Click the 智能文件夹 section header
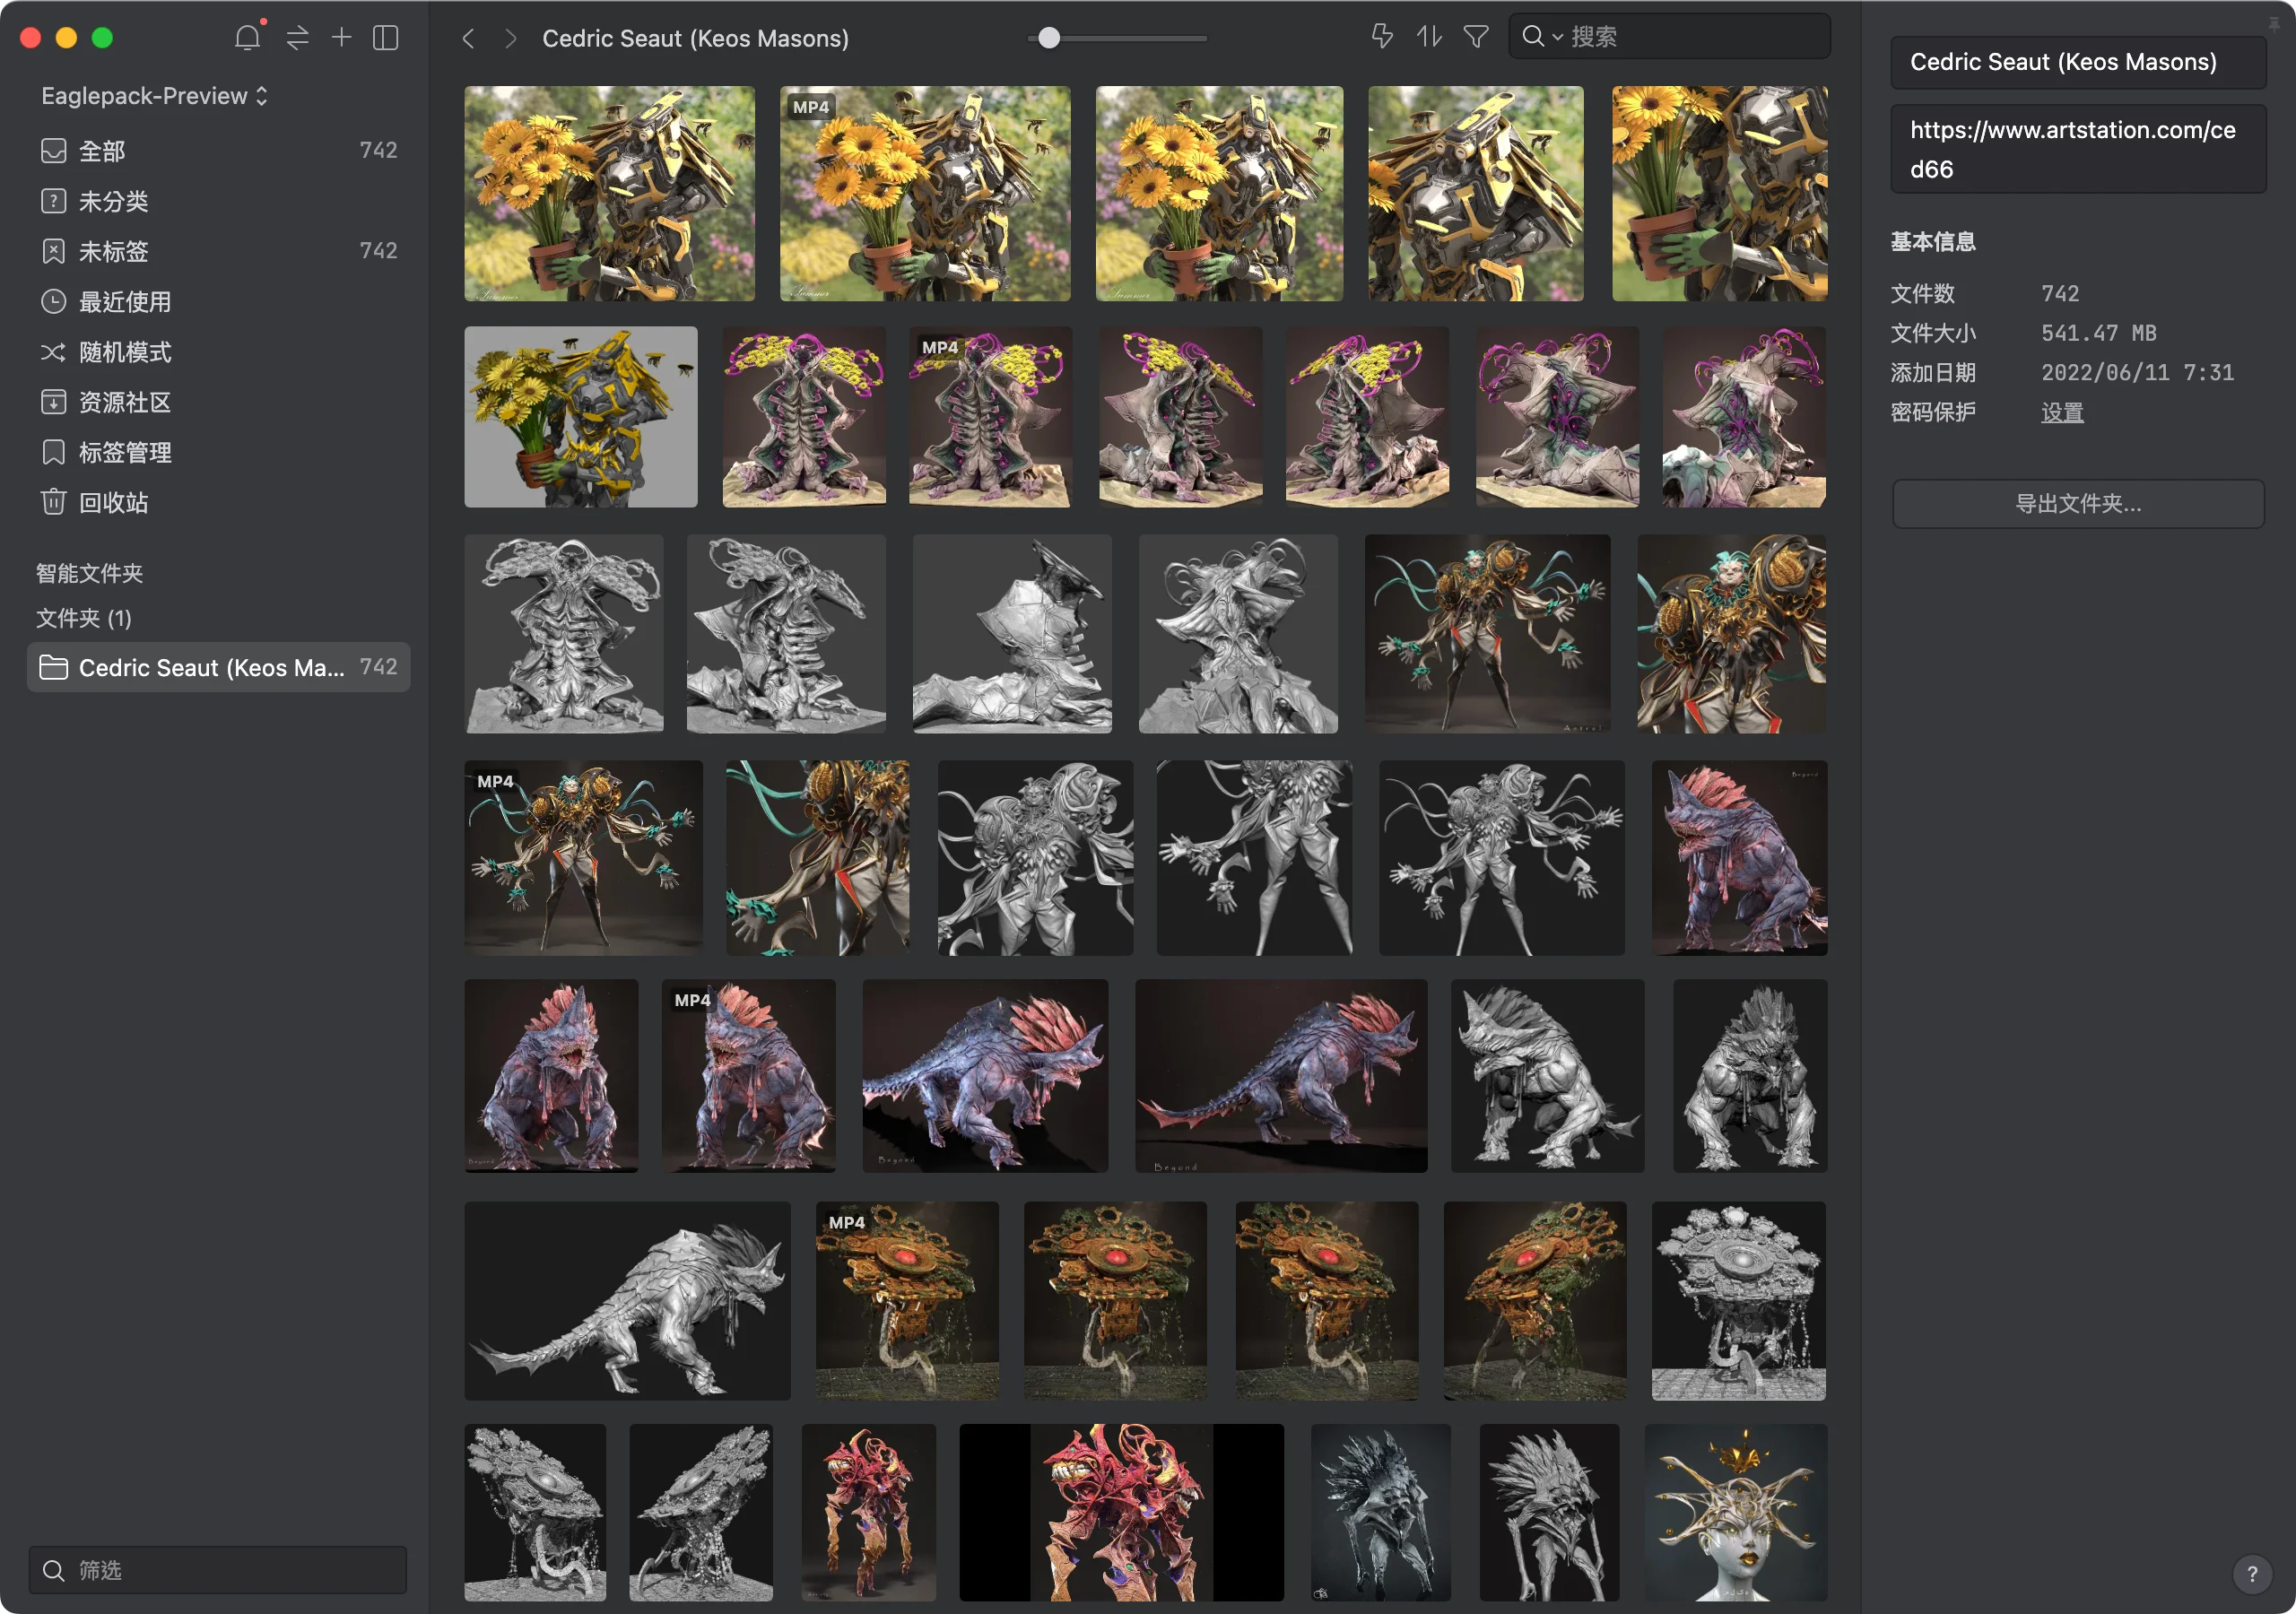The height and width of the screenshot is (1614, 2296). (x=89, y=573)
